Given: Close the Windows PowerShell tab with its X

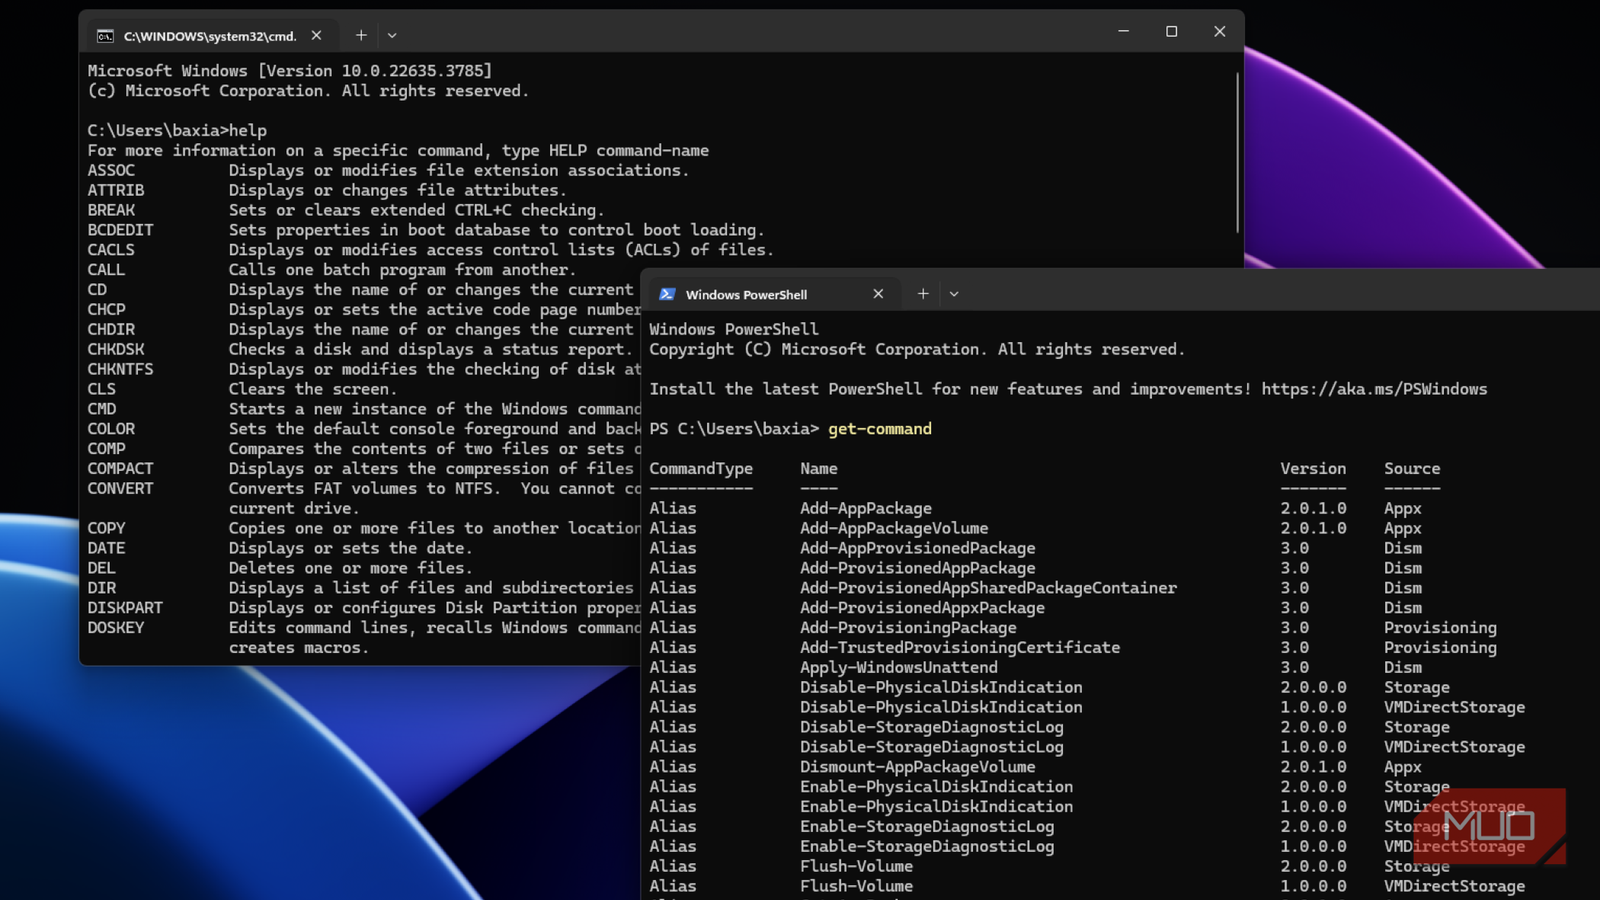Looking at the screenshot, I should [x=878, y=293].
